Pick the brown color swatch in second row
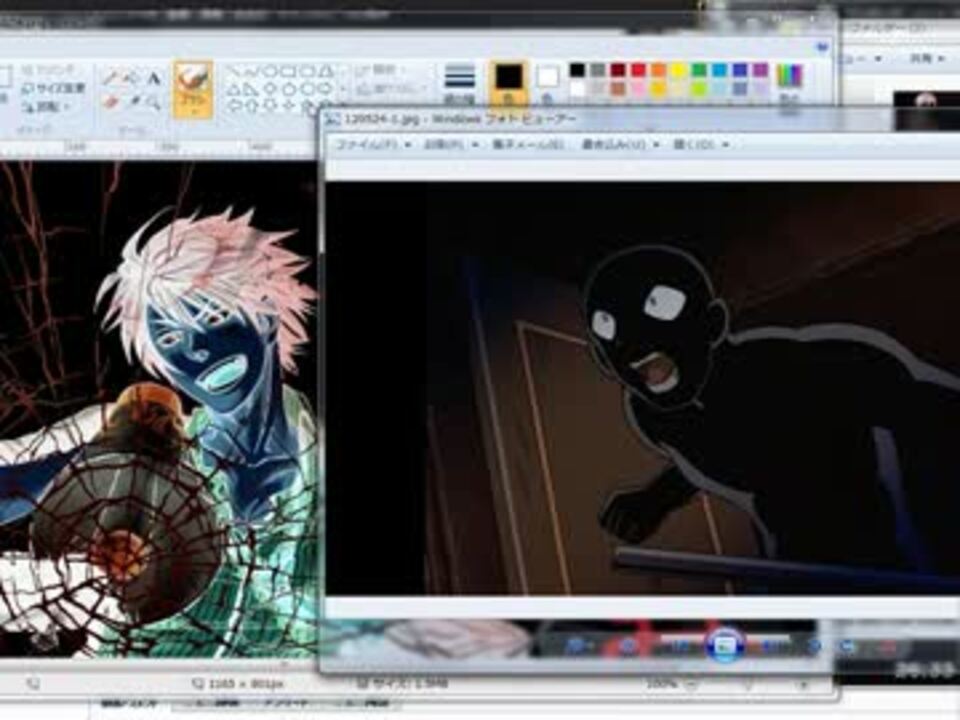 (618, 89)
